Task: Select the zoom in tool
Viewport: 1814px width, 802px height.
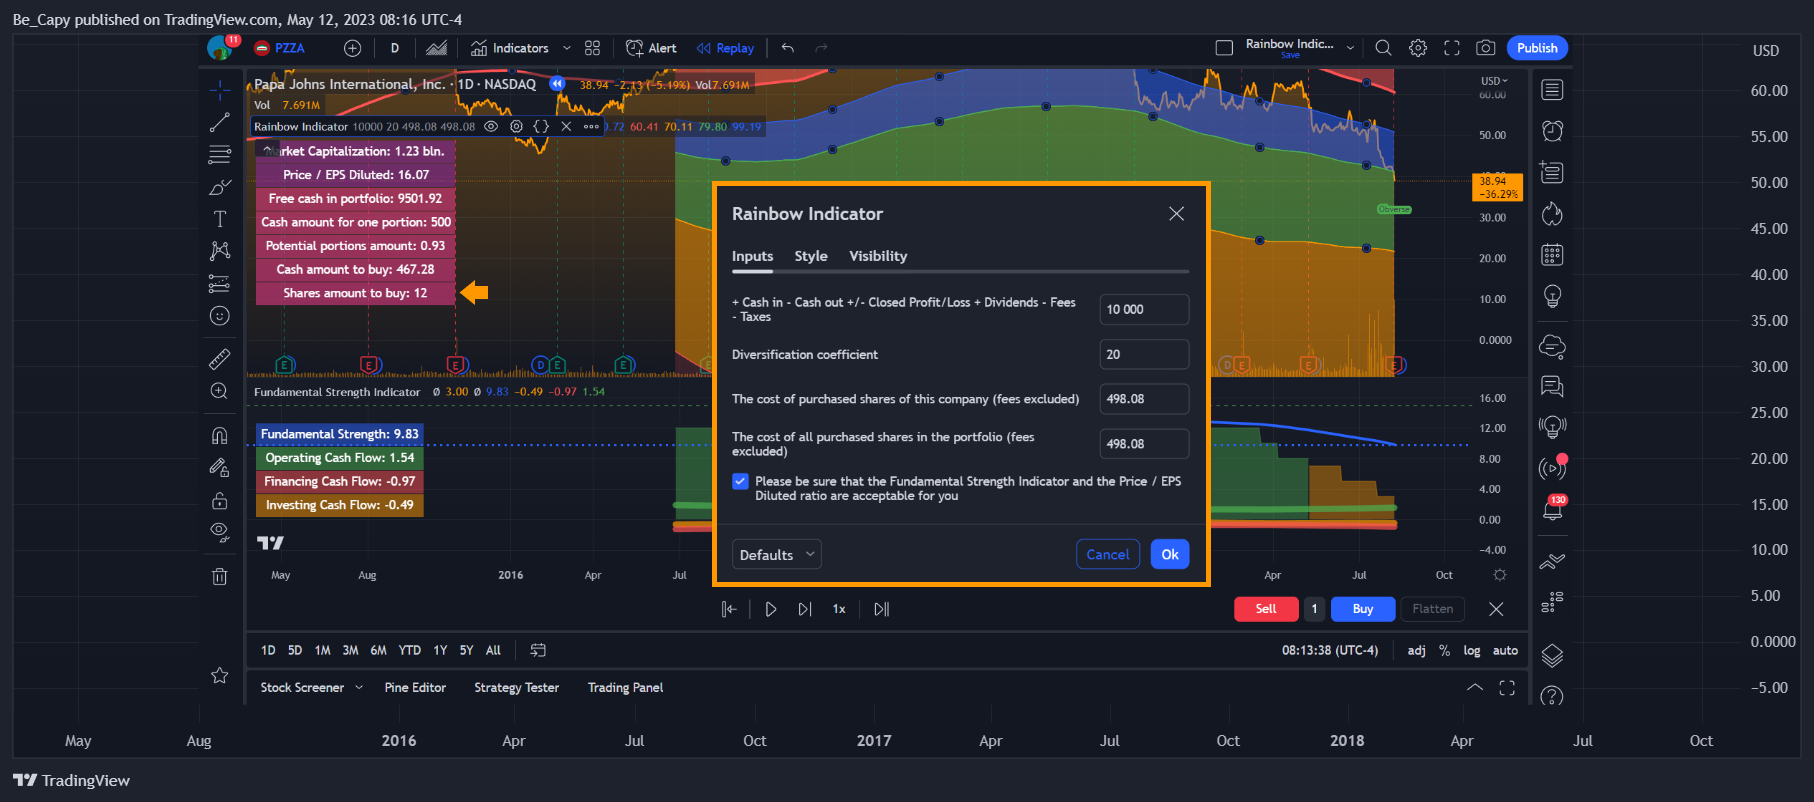Action: pyautogui.click(x=220, y=391)
